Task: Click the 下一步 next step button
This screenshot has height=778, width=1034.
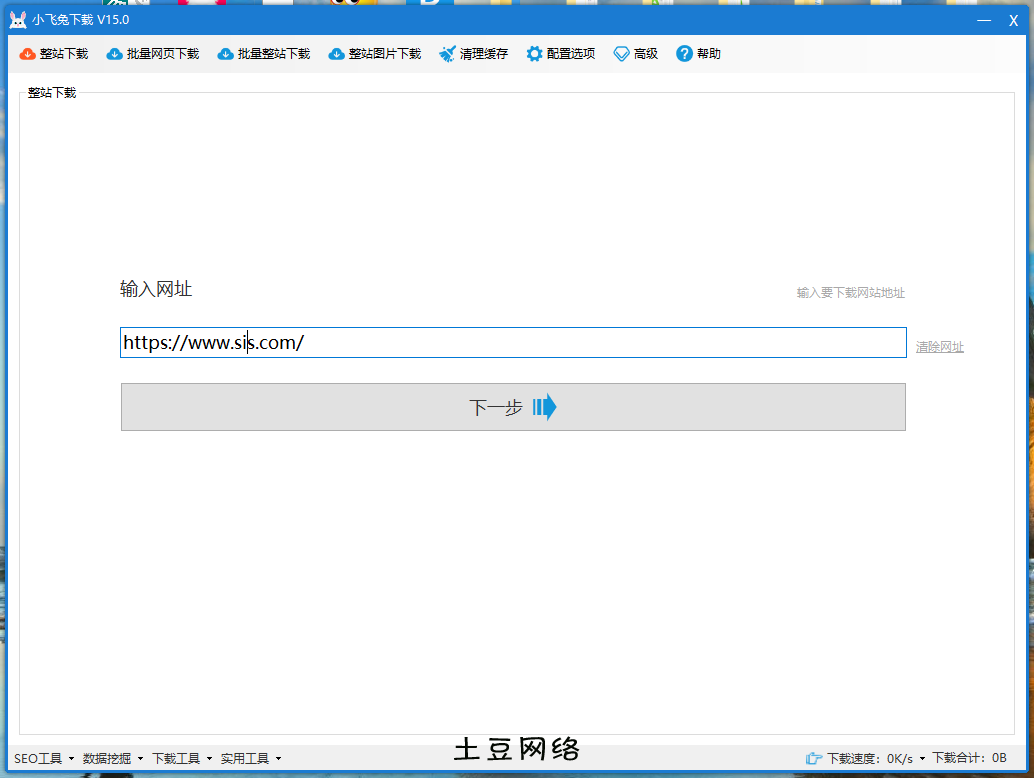Action: [x=513, y=407]
